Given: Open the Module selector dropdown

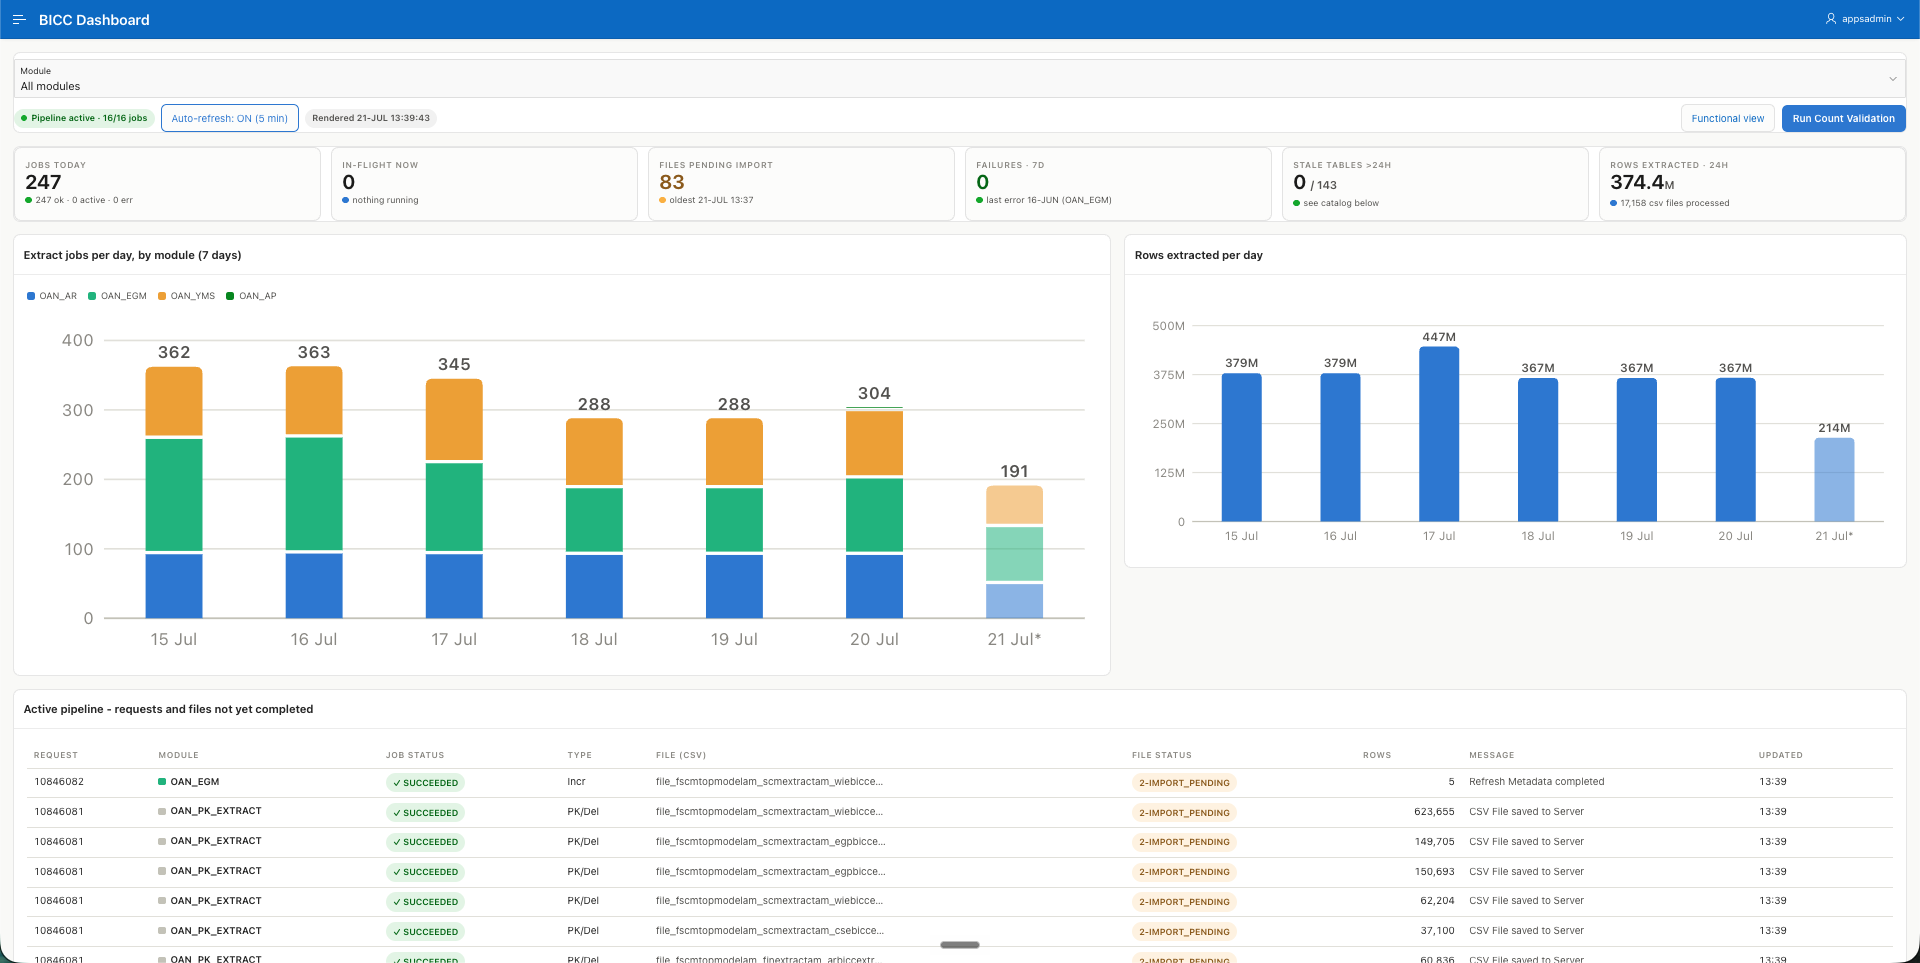Looking at the screenshot, I should point(959,79).
